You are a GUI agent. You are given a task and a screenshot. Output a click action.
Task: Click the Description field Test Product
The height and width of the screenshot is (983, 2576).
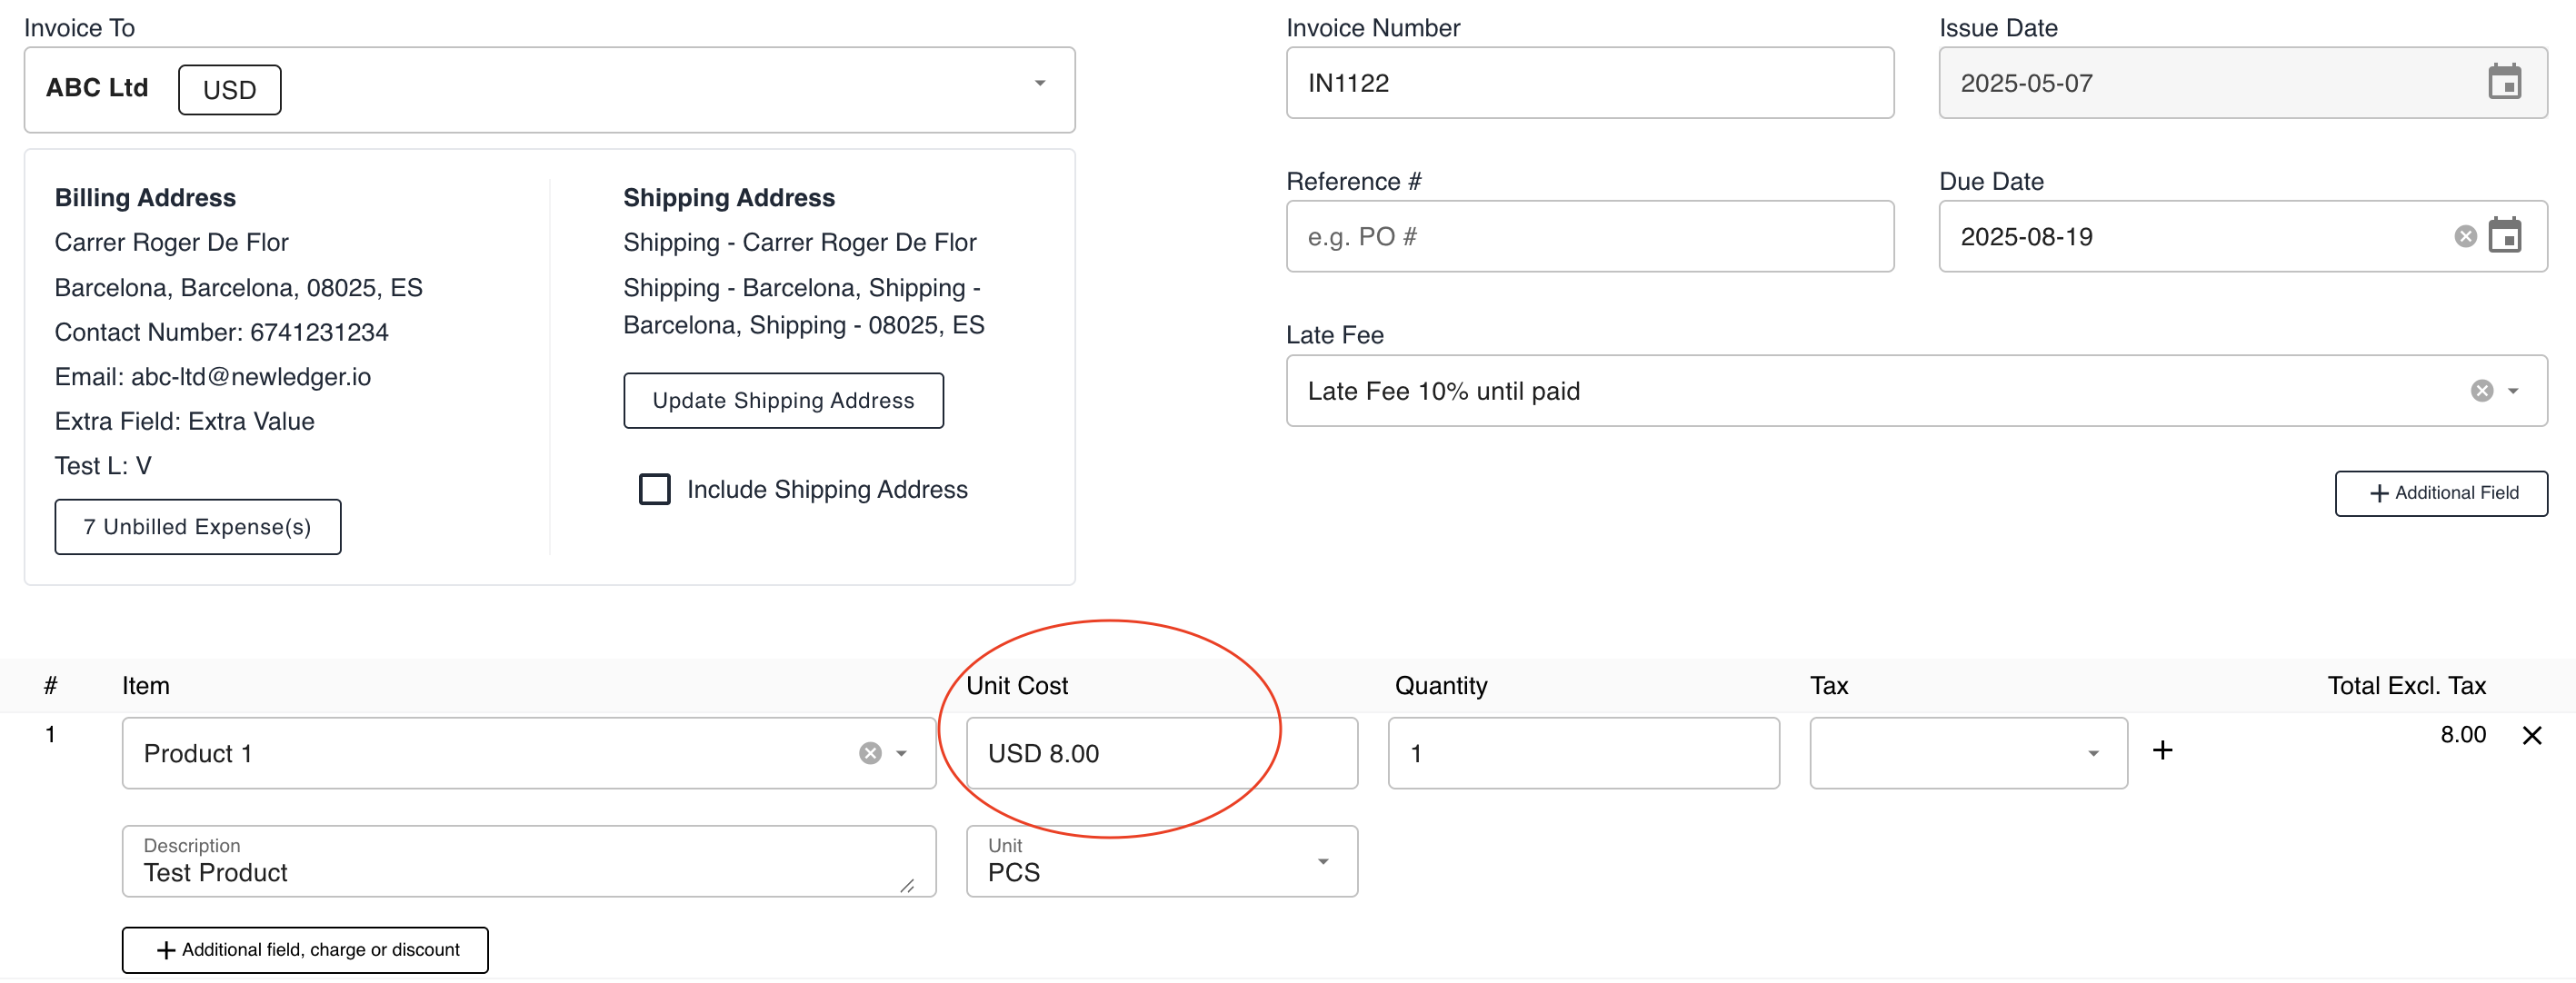coord(528,861)
